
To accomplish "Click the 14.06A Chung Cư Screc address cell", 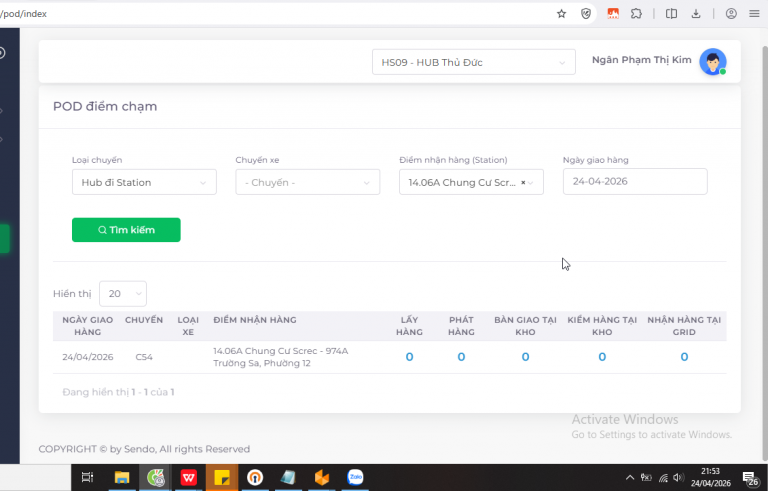I will pos(281,357).
